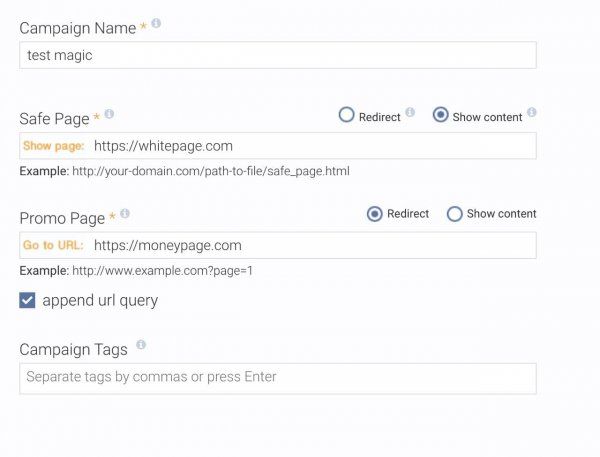This screenshot has height=457, width=600.
Task: Click the info icon beside Campaign Tags
Action: pos(141,345)
